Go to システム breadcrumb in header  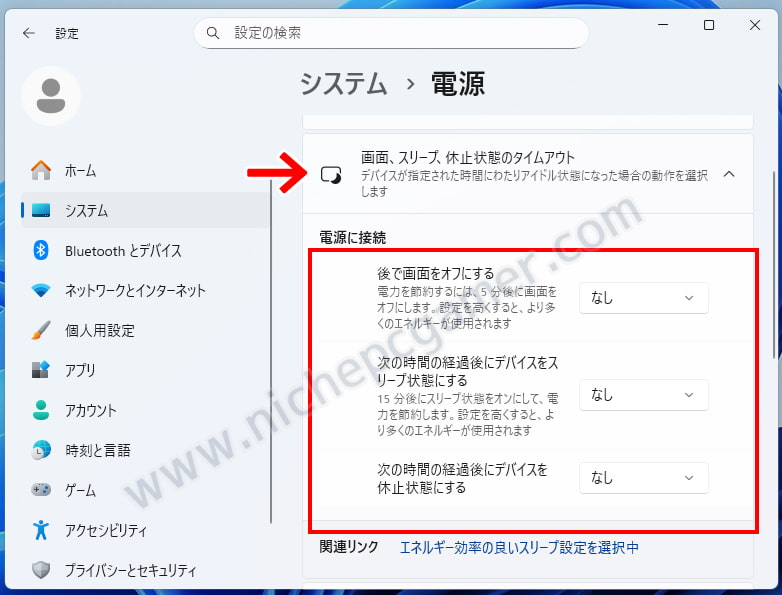pos(343,84)
